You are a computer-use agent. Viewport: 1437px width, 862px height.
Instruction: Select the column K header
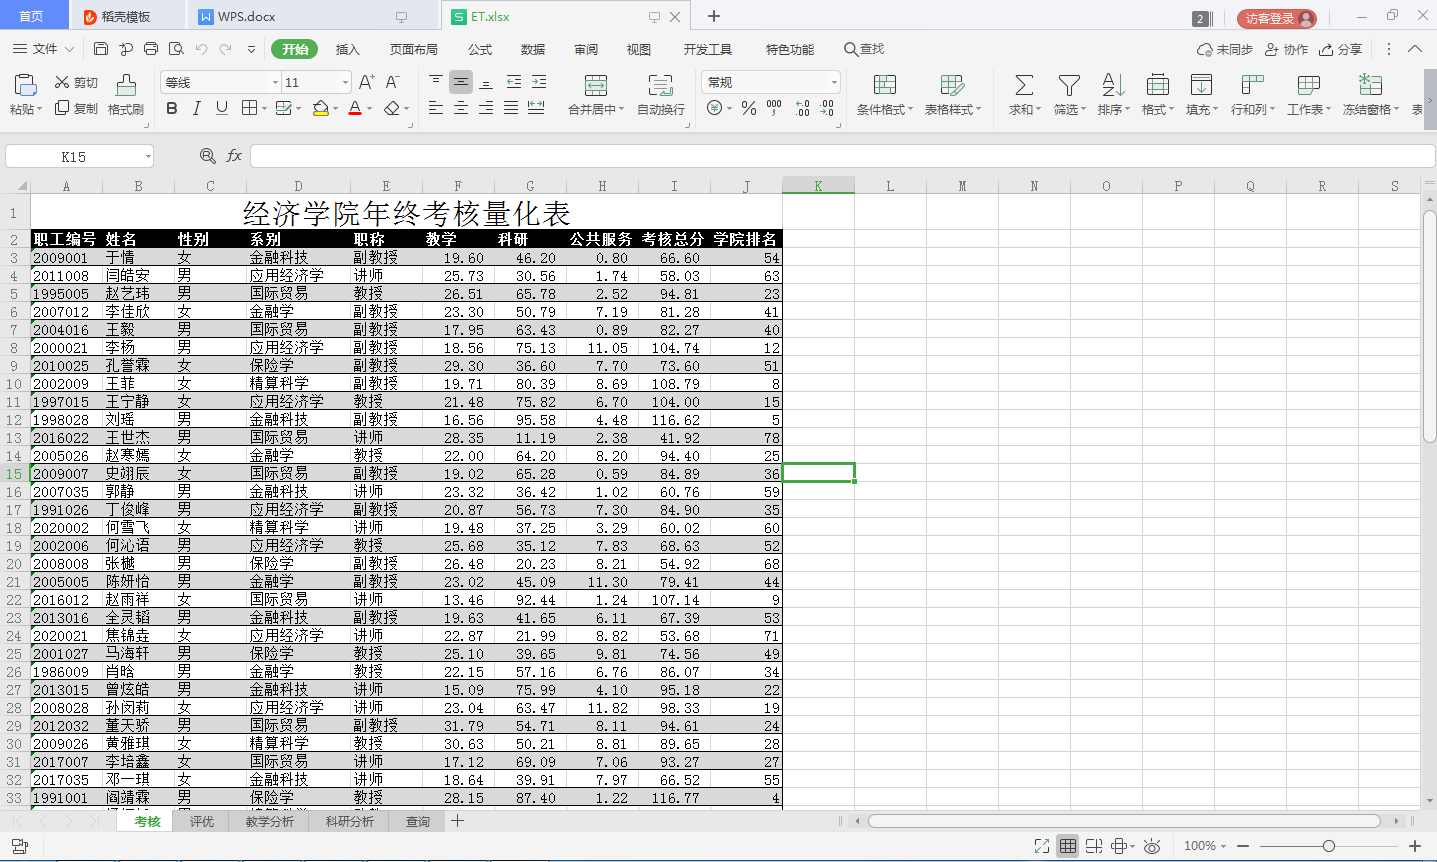pos(818,186)
